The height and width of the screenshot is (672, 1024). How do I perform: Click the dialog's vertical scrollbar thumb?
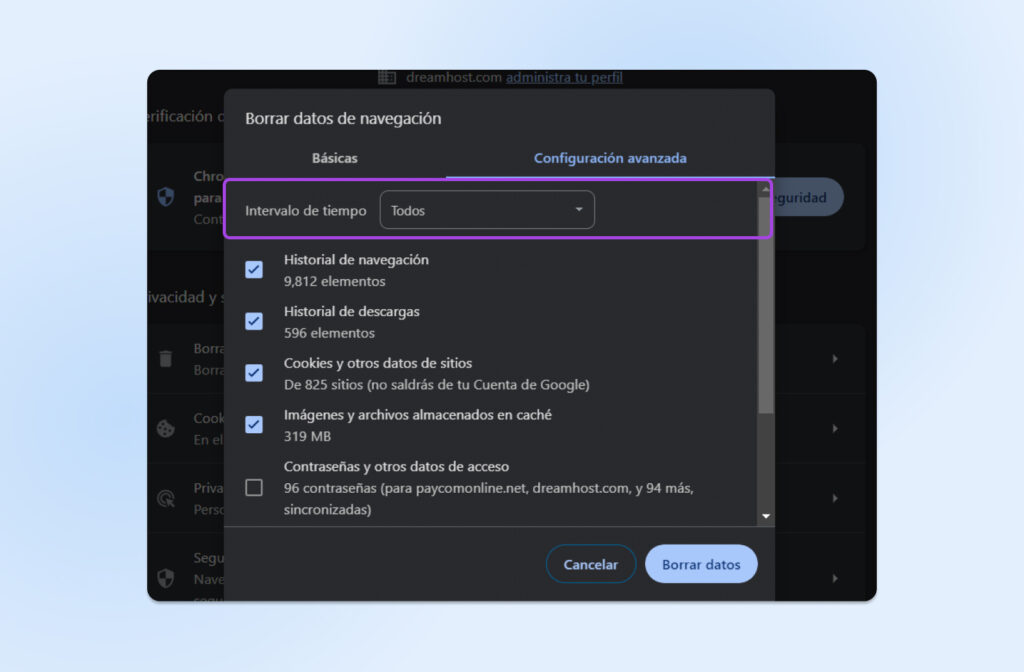pos(766,305)
